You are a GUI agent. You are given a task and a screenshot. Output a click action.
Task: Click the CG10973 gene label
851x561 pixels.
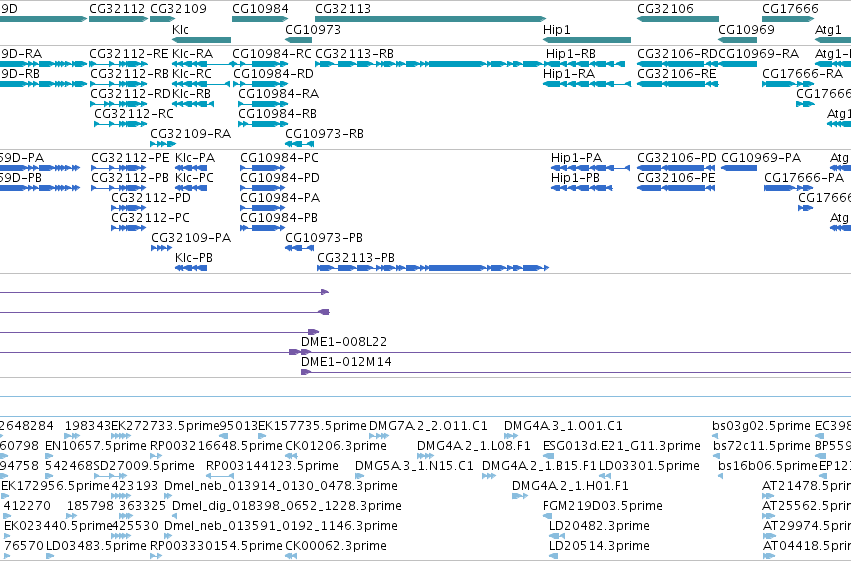313,29
